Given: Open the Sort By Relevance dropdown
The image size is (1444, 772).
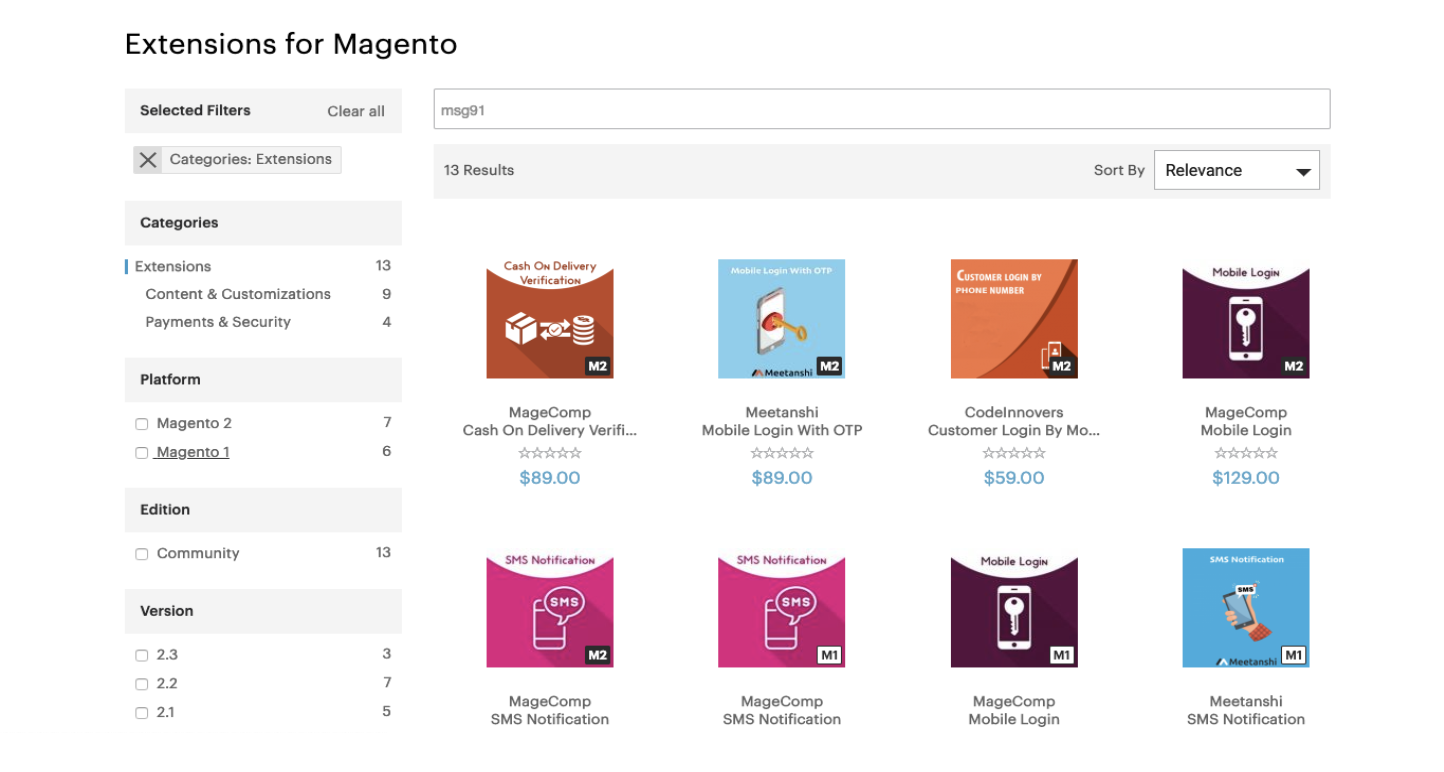Looking at the screenshot, I should click(x=1236, y=170).
